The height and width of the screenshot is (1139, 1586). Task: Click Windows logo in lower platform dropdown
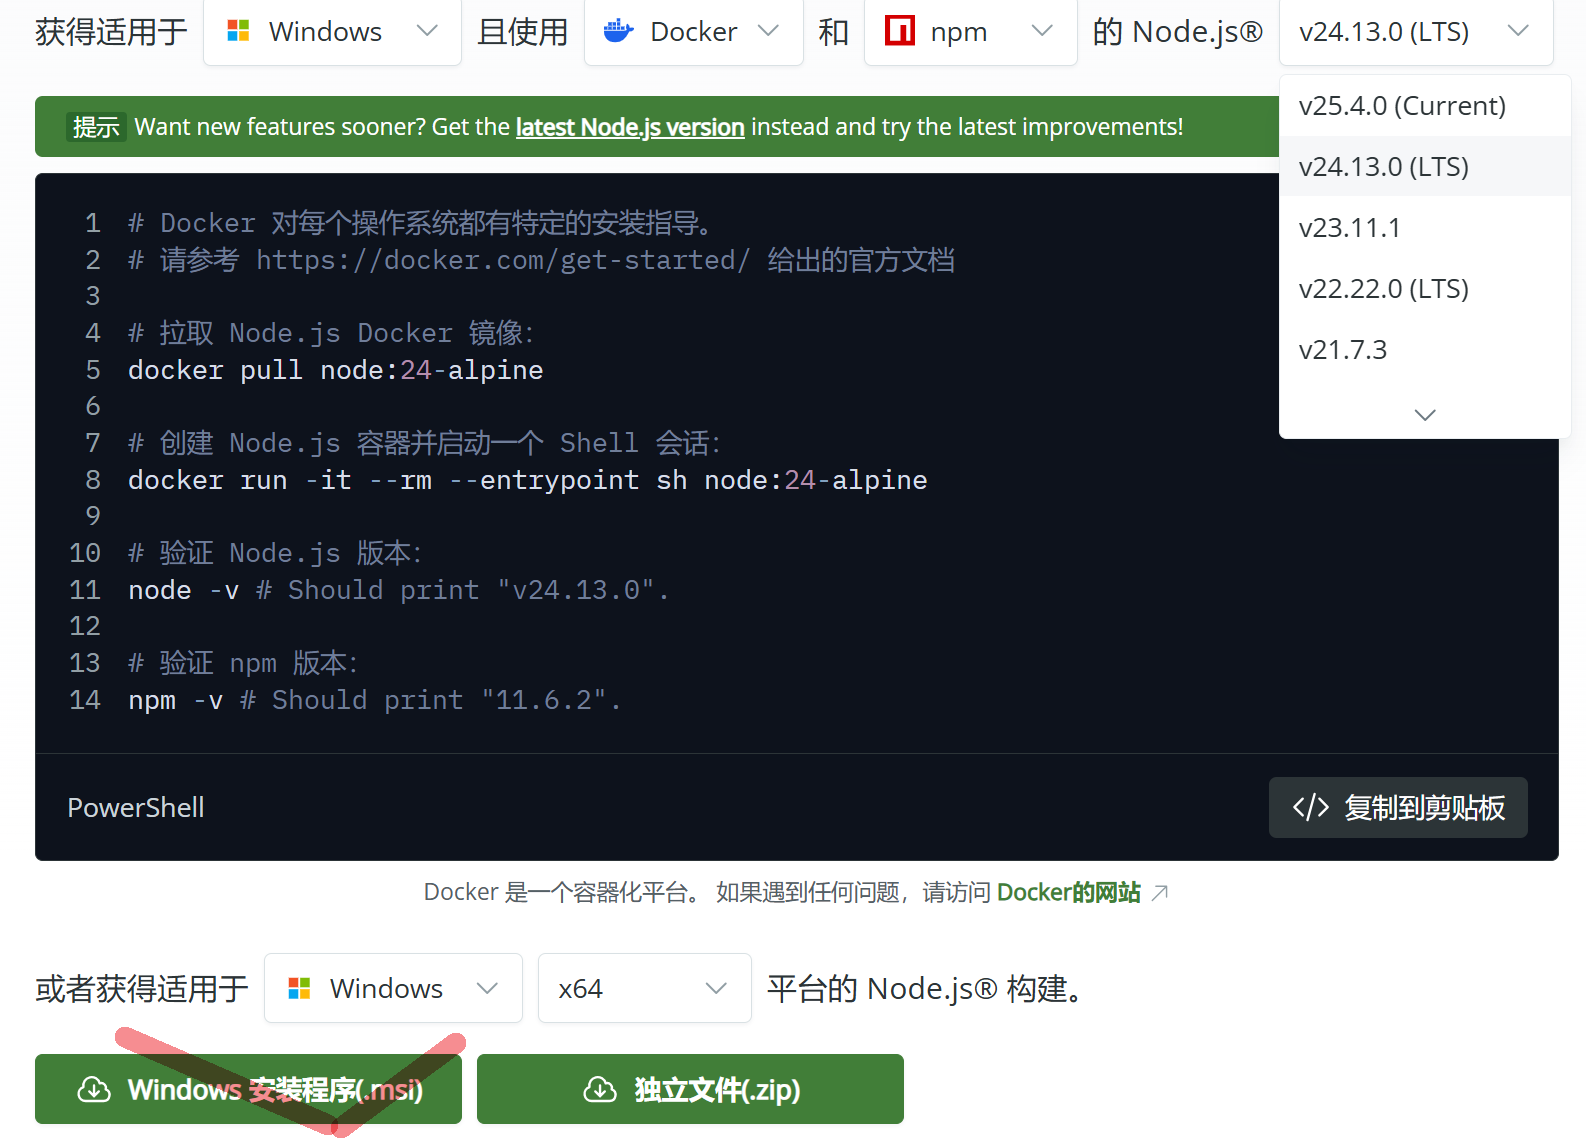[299, 988]
